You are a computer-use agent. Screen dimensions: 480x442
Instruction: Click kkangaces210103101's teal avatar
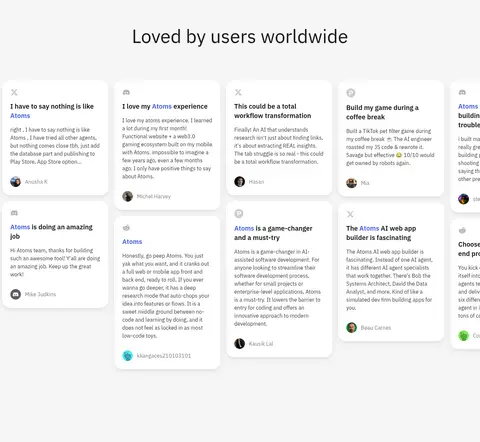127,356
